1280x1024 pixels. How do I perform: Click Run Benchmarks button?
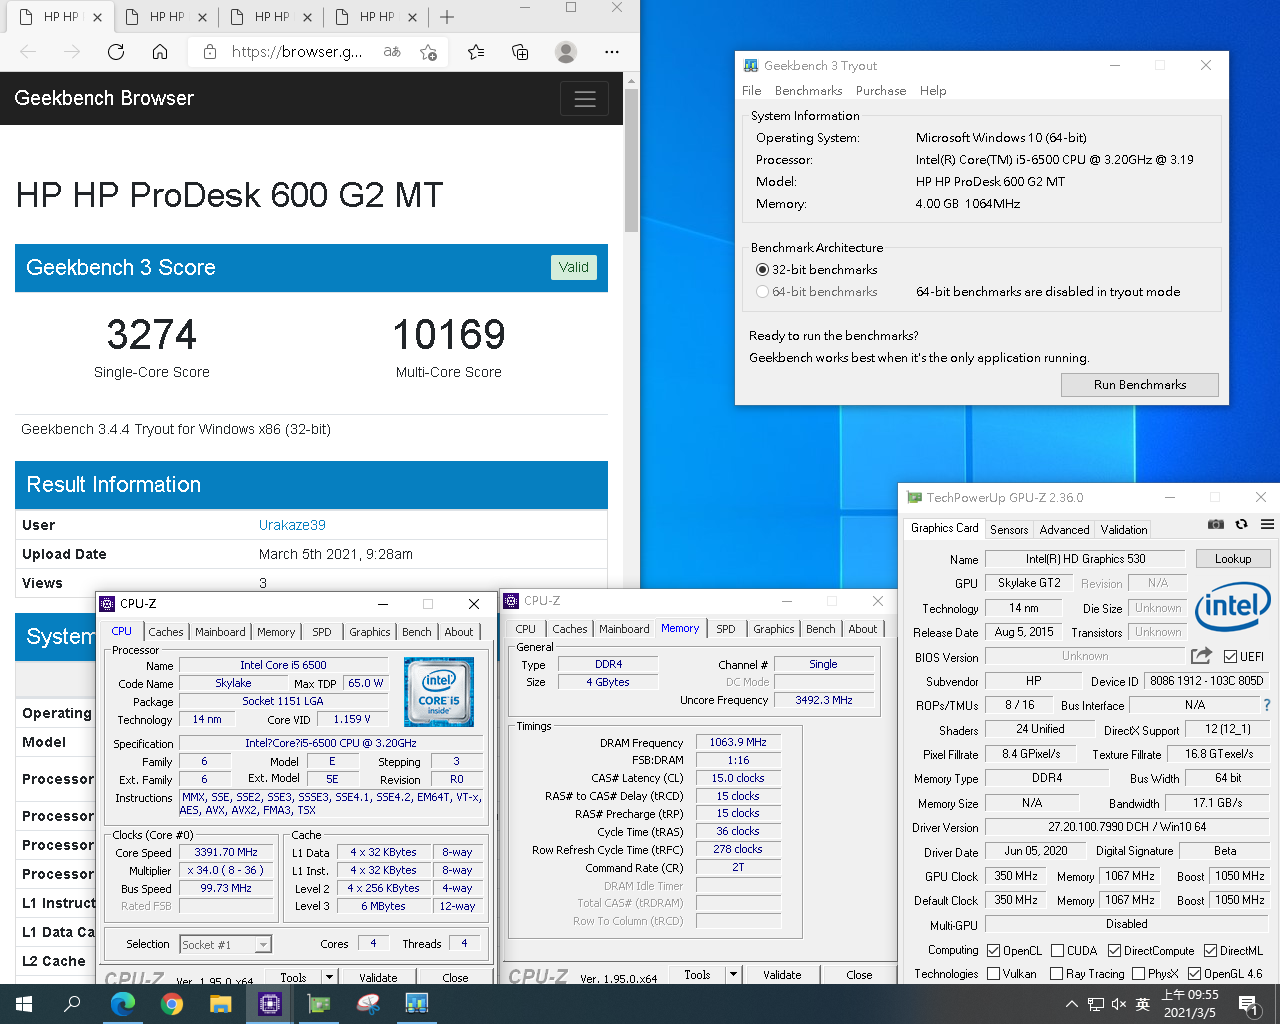click(x=1140, y=385)
